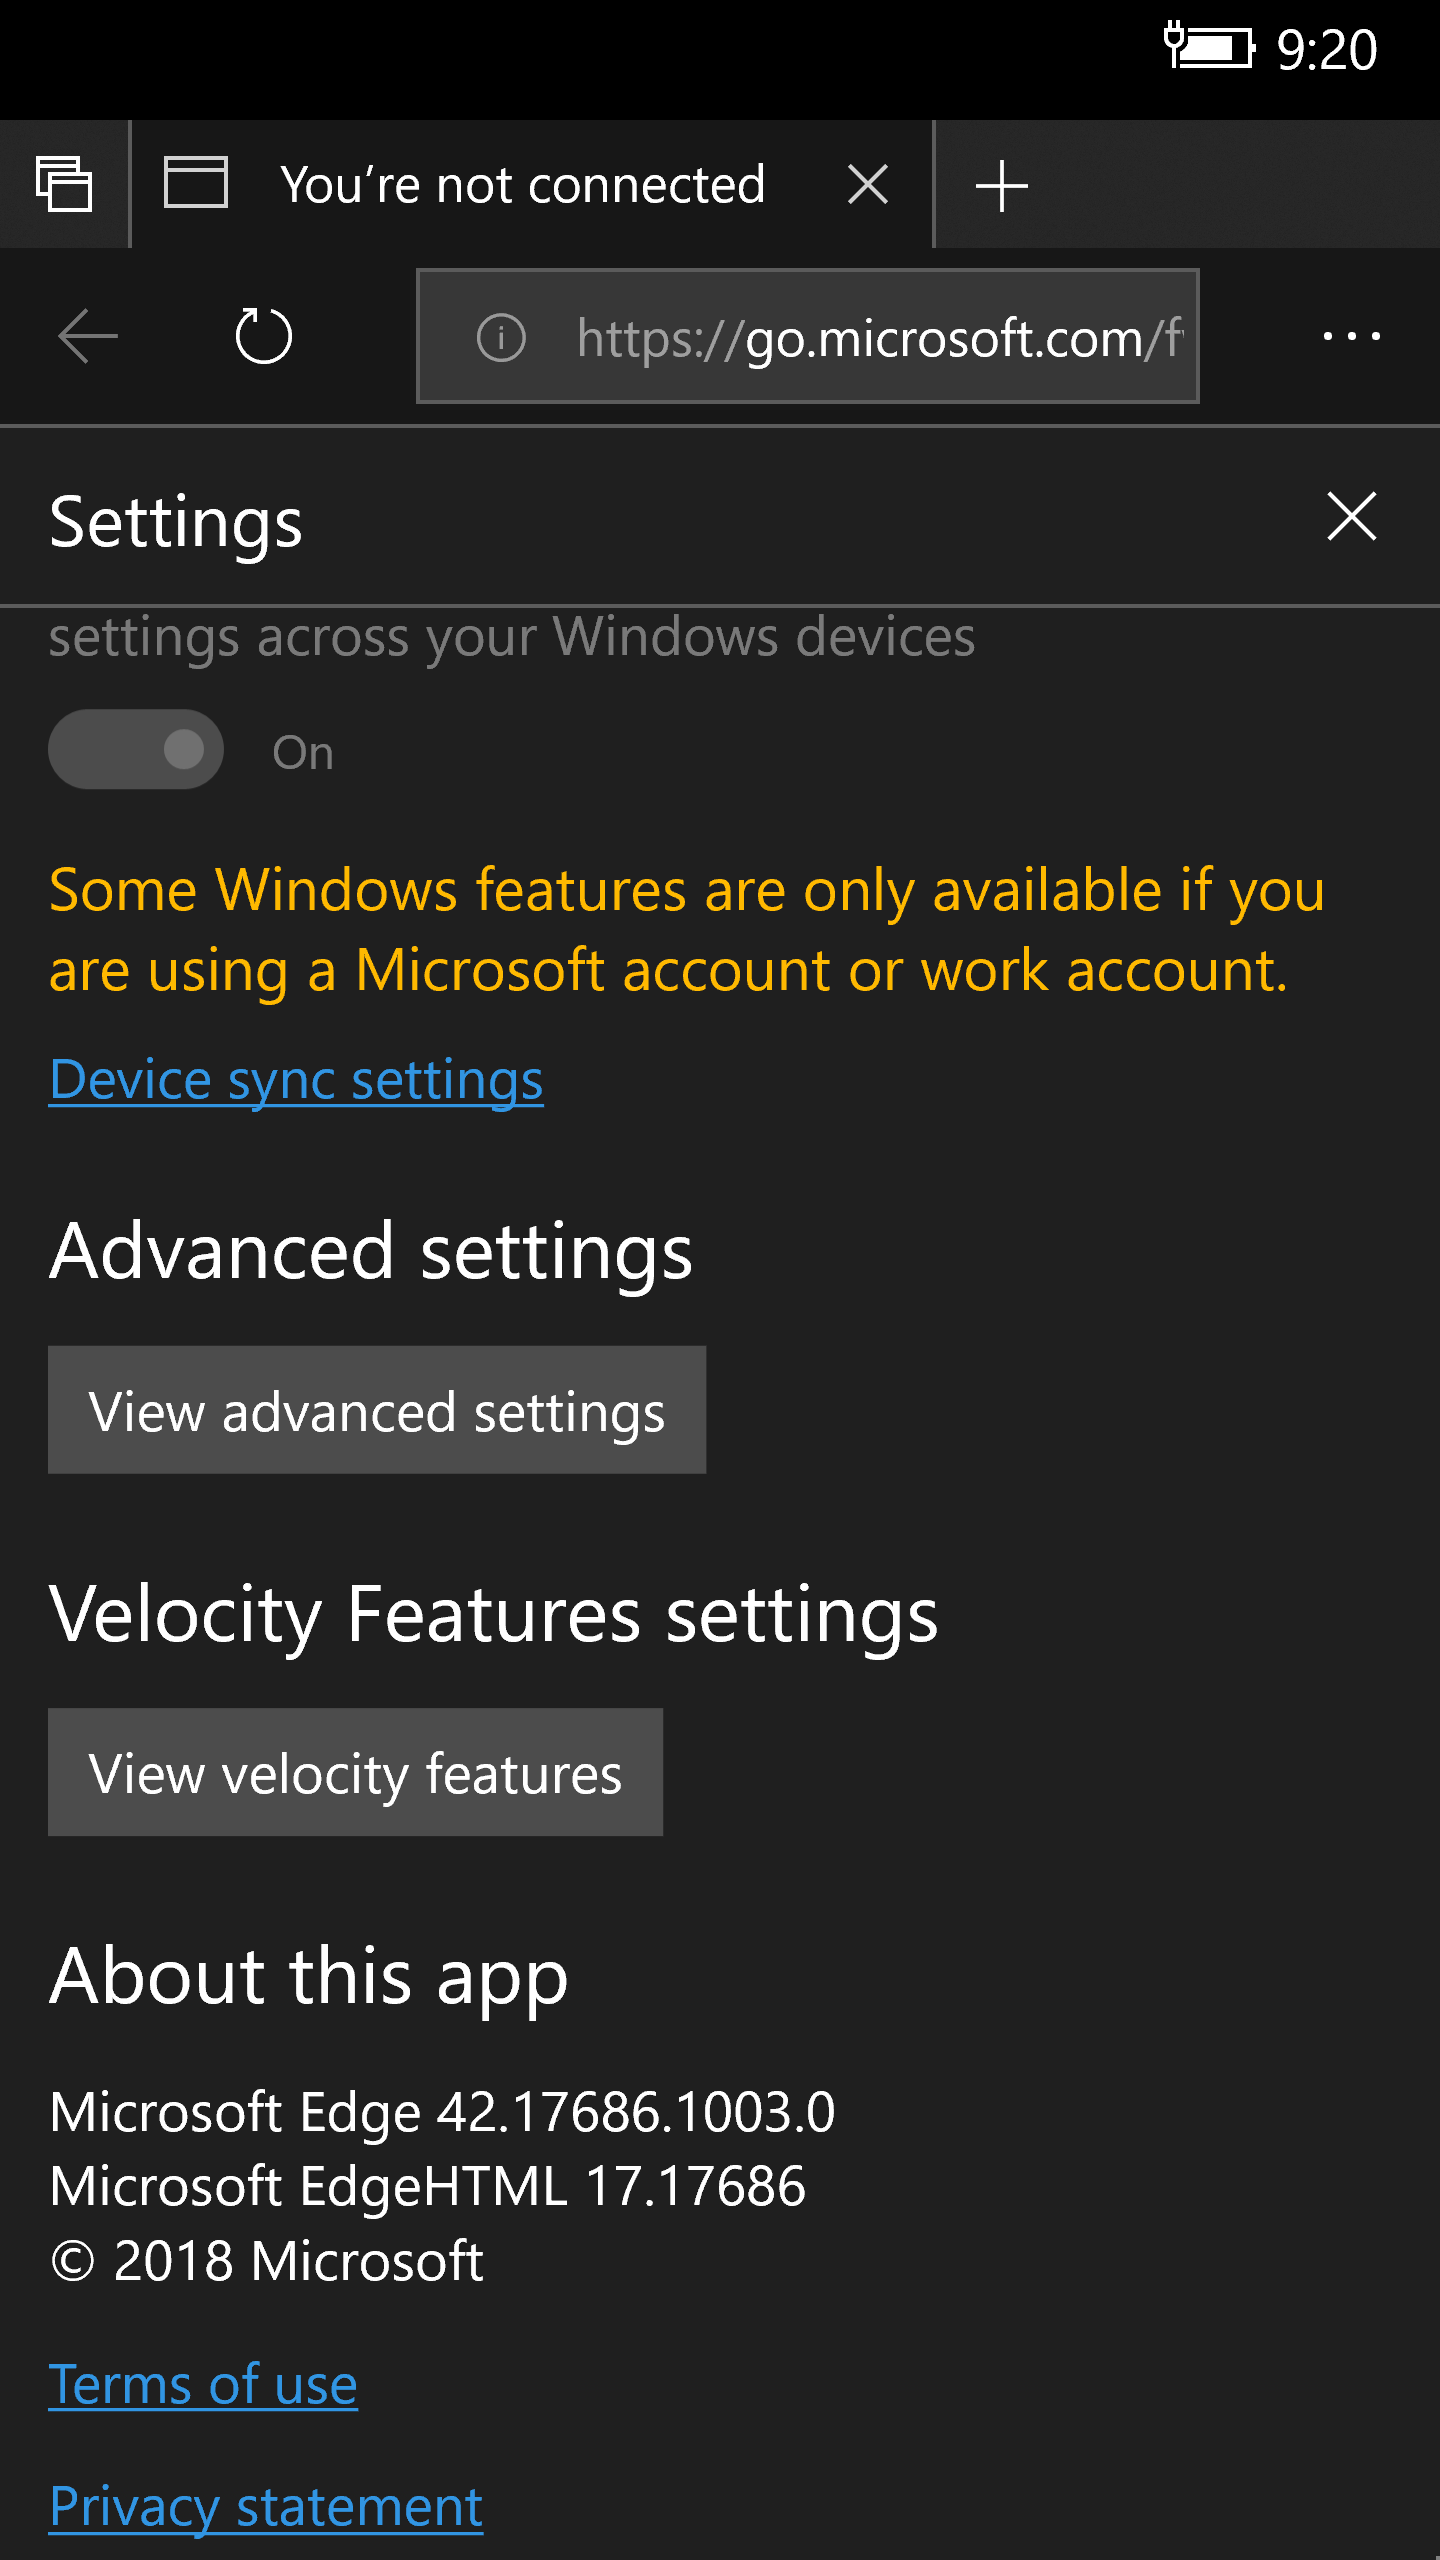Screen dimensions: 1440x2560
Task: Open a new tab with plus icon
Action: (1001, 186)
